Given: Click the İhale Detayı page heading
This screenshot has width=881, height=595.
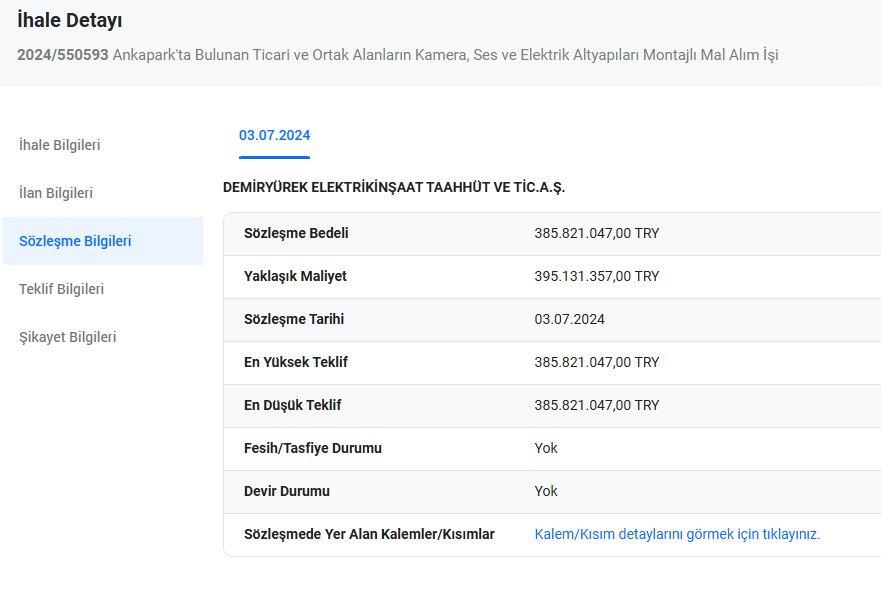Looking at the screenshot, I should 70,20.
